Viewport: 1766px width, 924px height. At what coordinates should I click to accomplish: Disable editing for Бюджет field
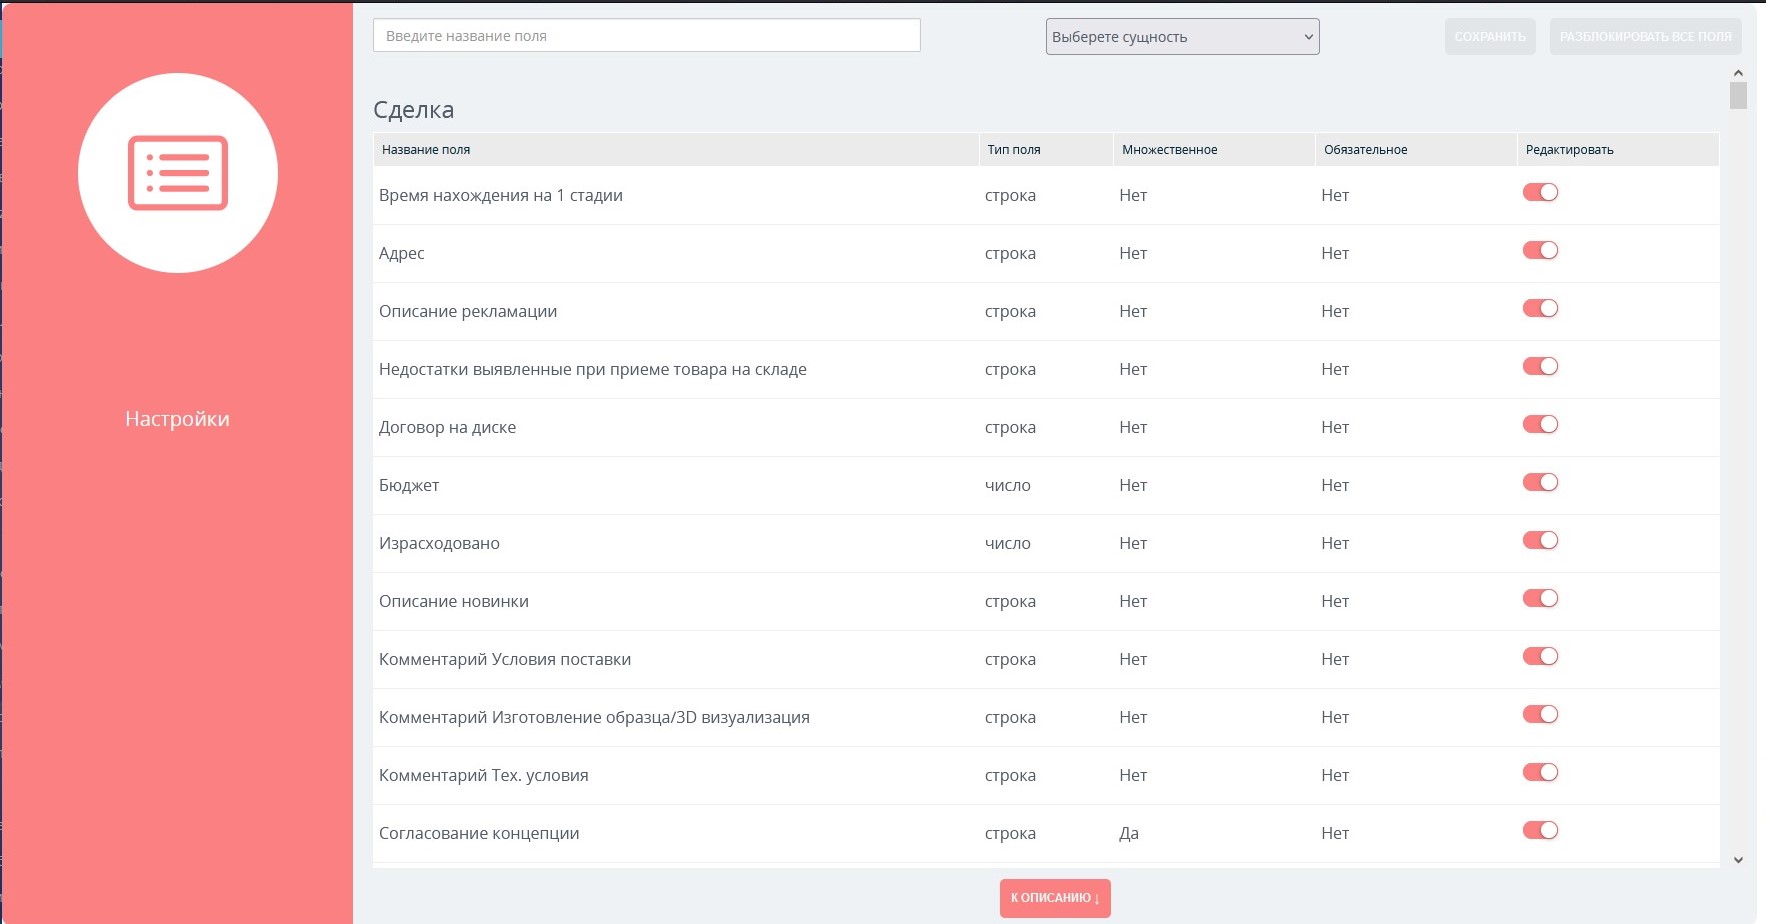(x=1540, y=483)
